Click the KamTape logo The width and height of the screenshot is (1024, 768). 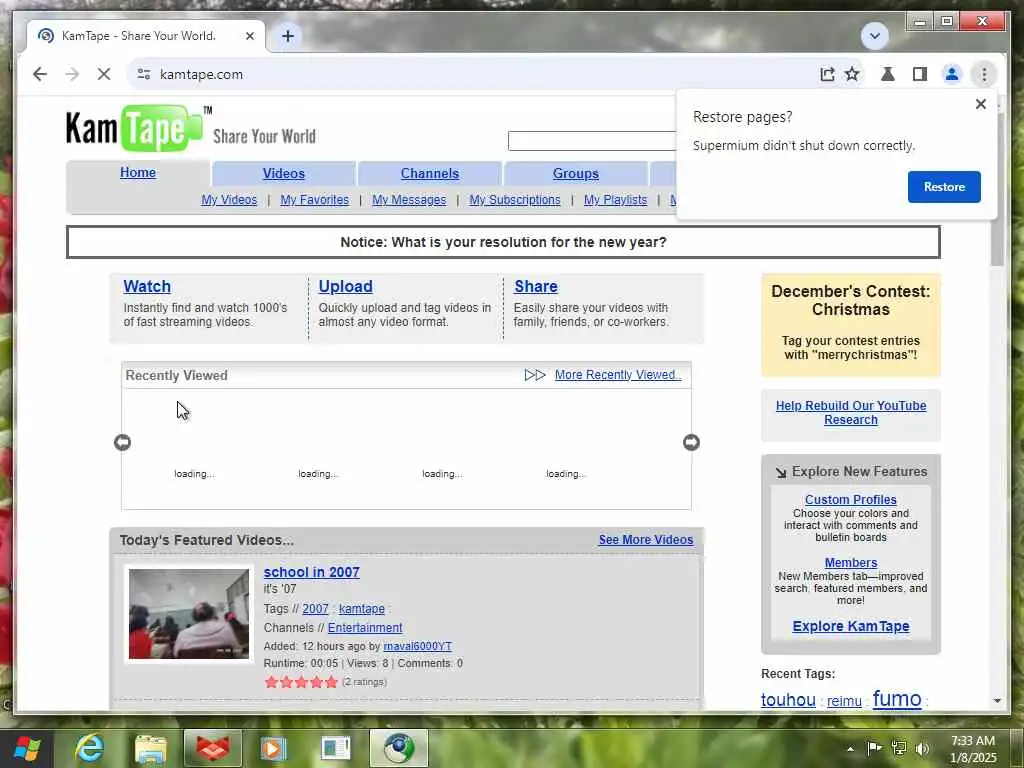click(x=140, y=128)
